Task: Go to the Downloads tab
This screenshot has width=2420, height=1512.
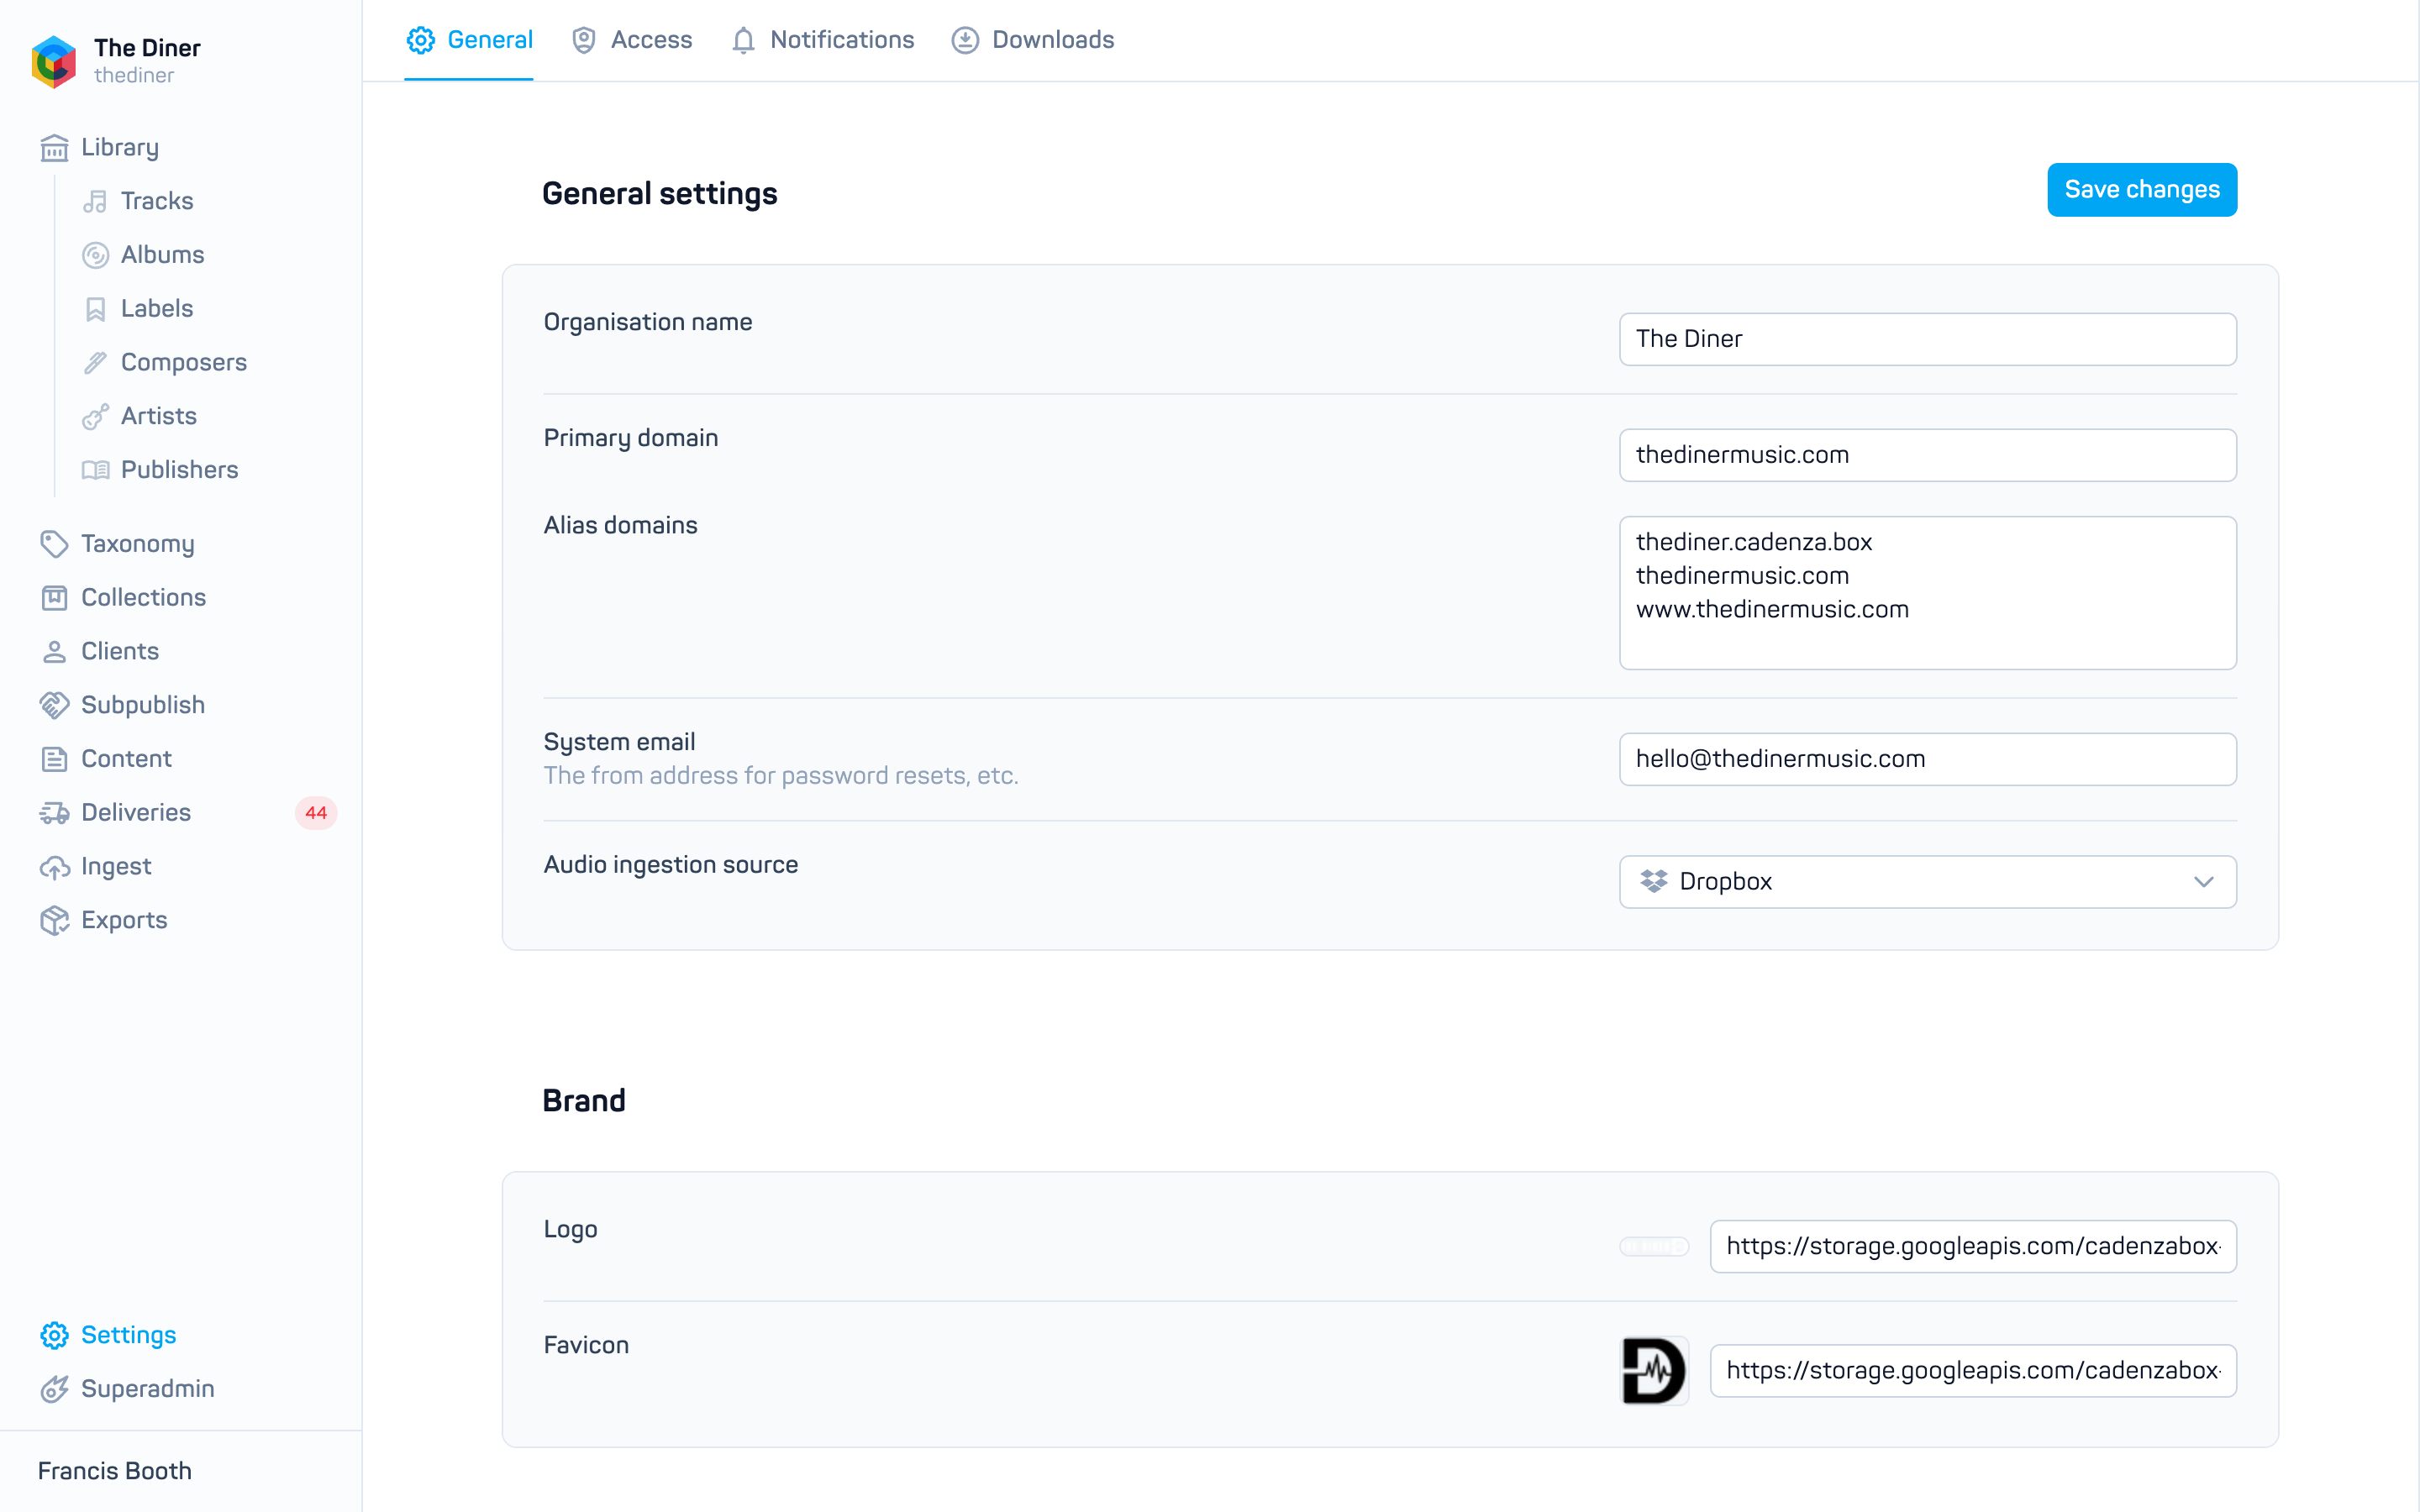Action: (x=1033, y=40)
